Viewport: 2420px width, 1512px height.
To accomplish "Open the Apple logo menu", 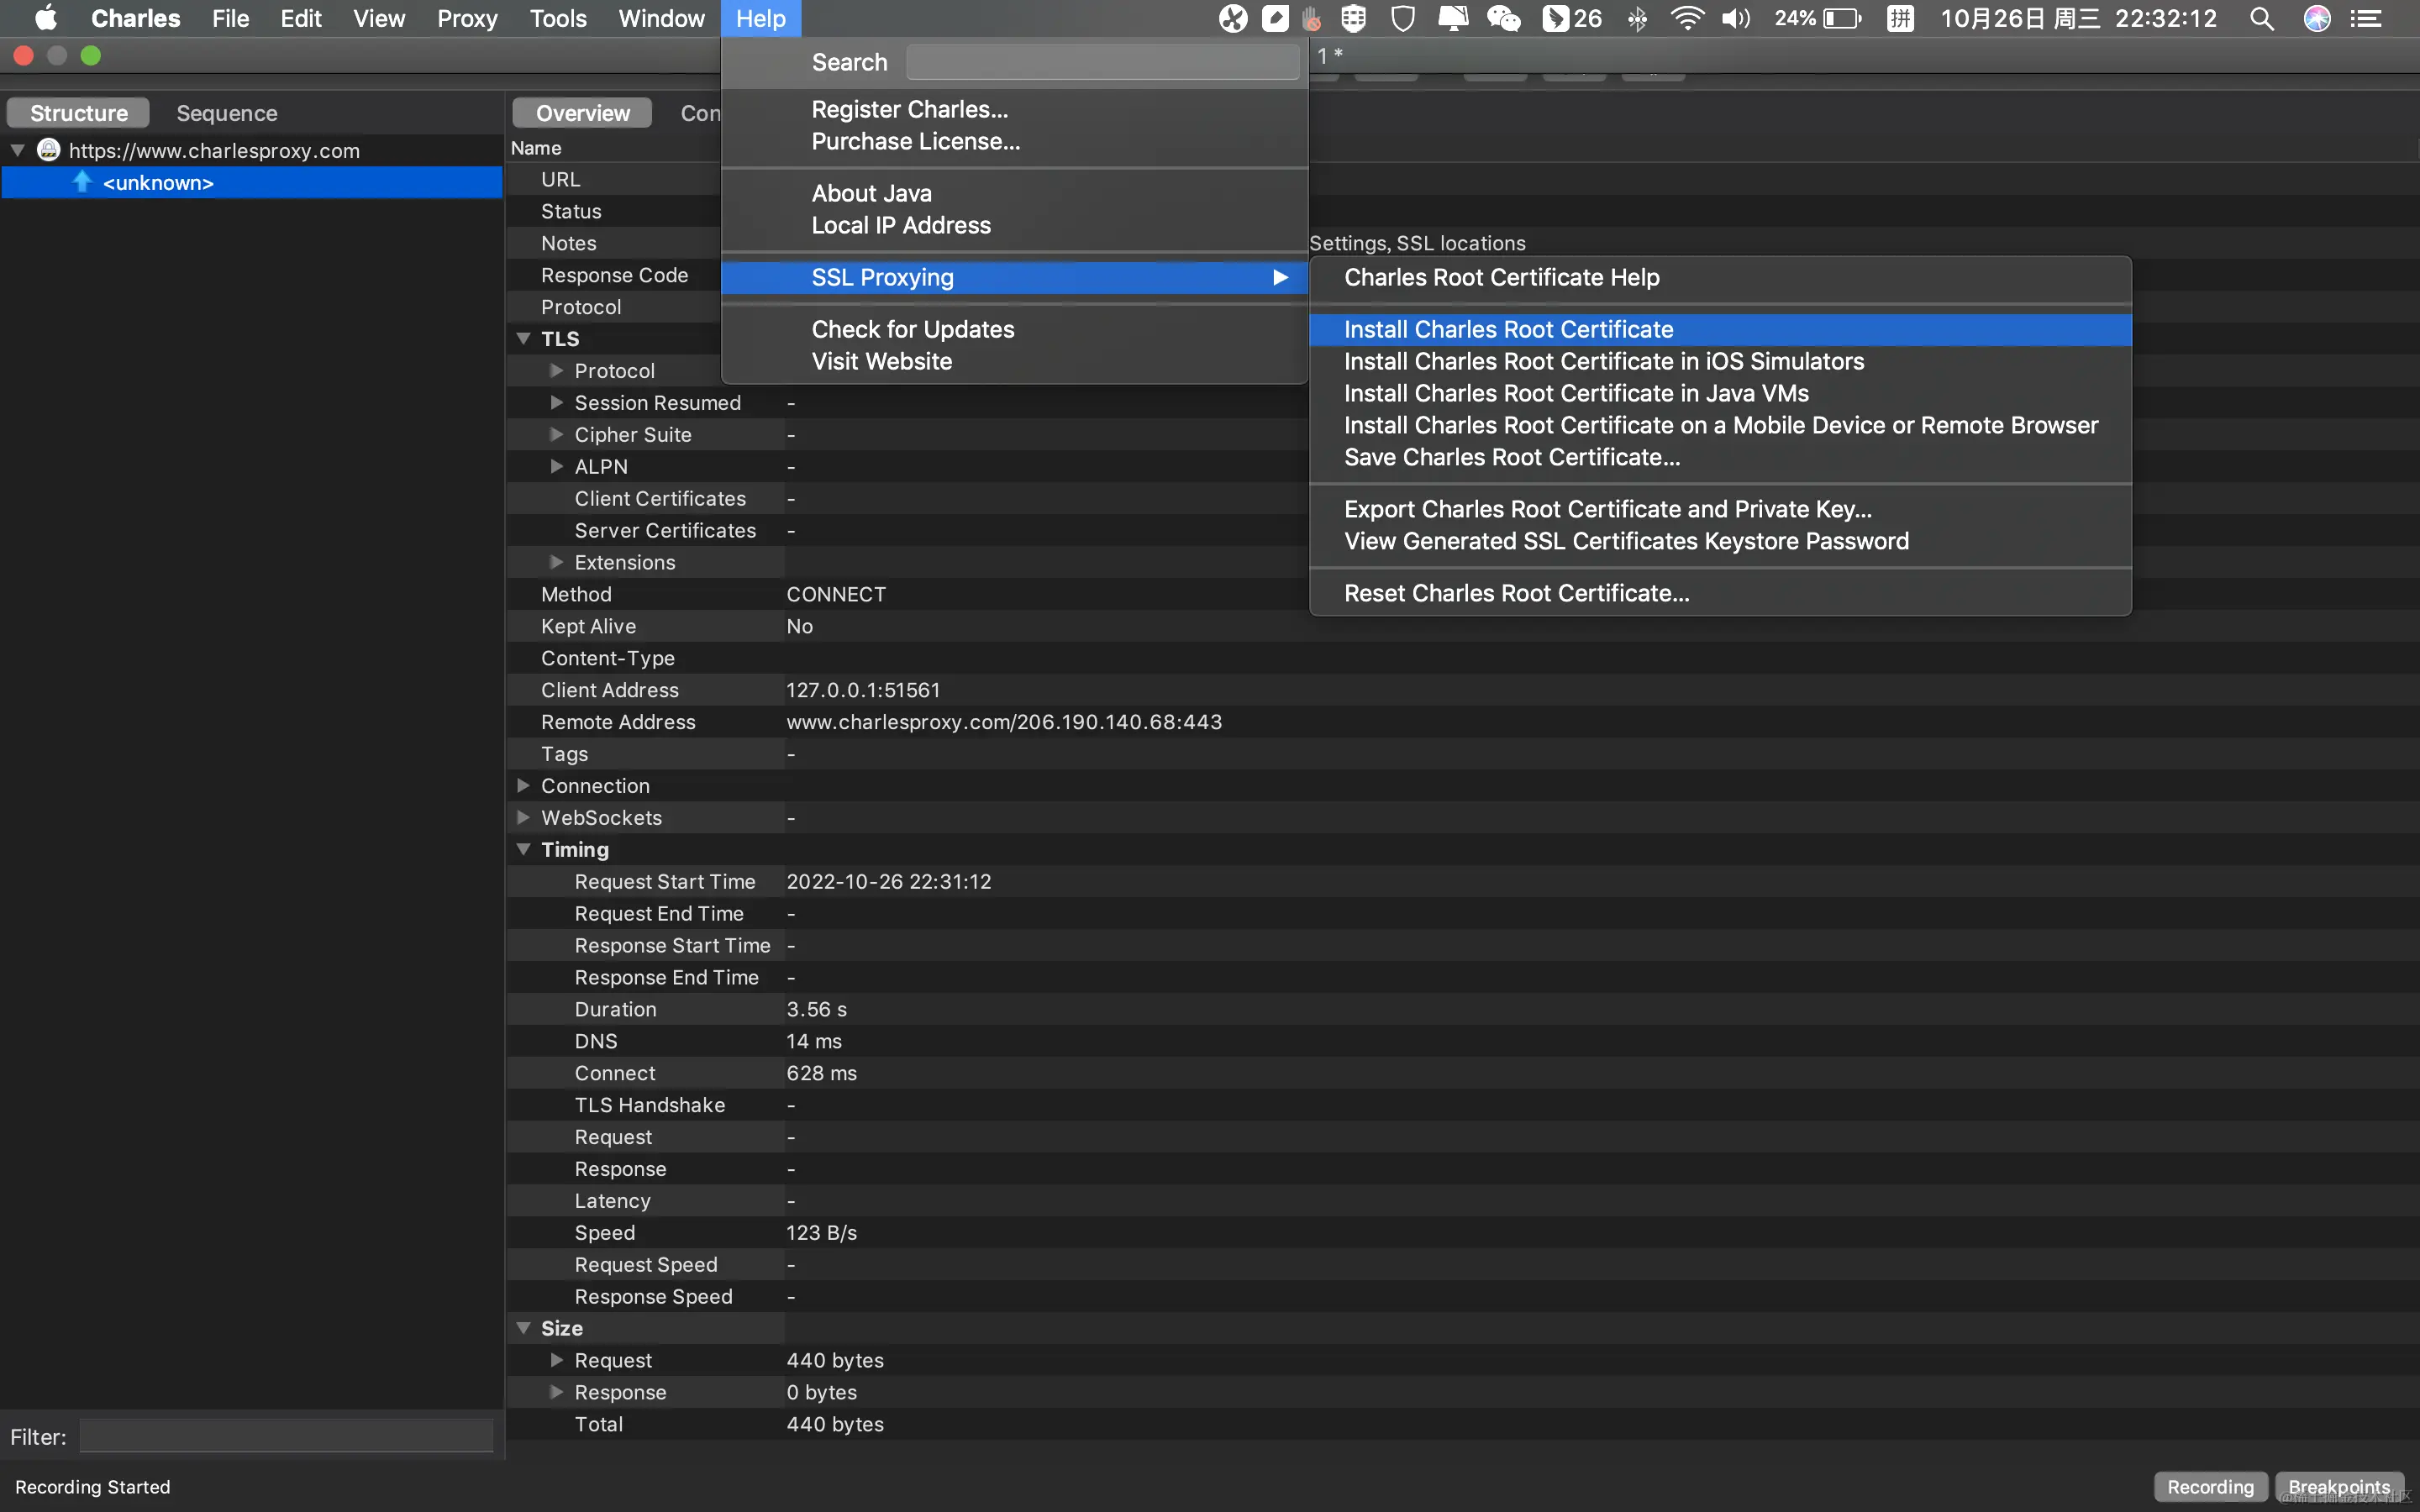I will pos(46,18).
